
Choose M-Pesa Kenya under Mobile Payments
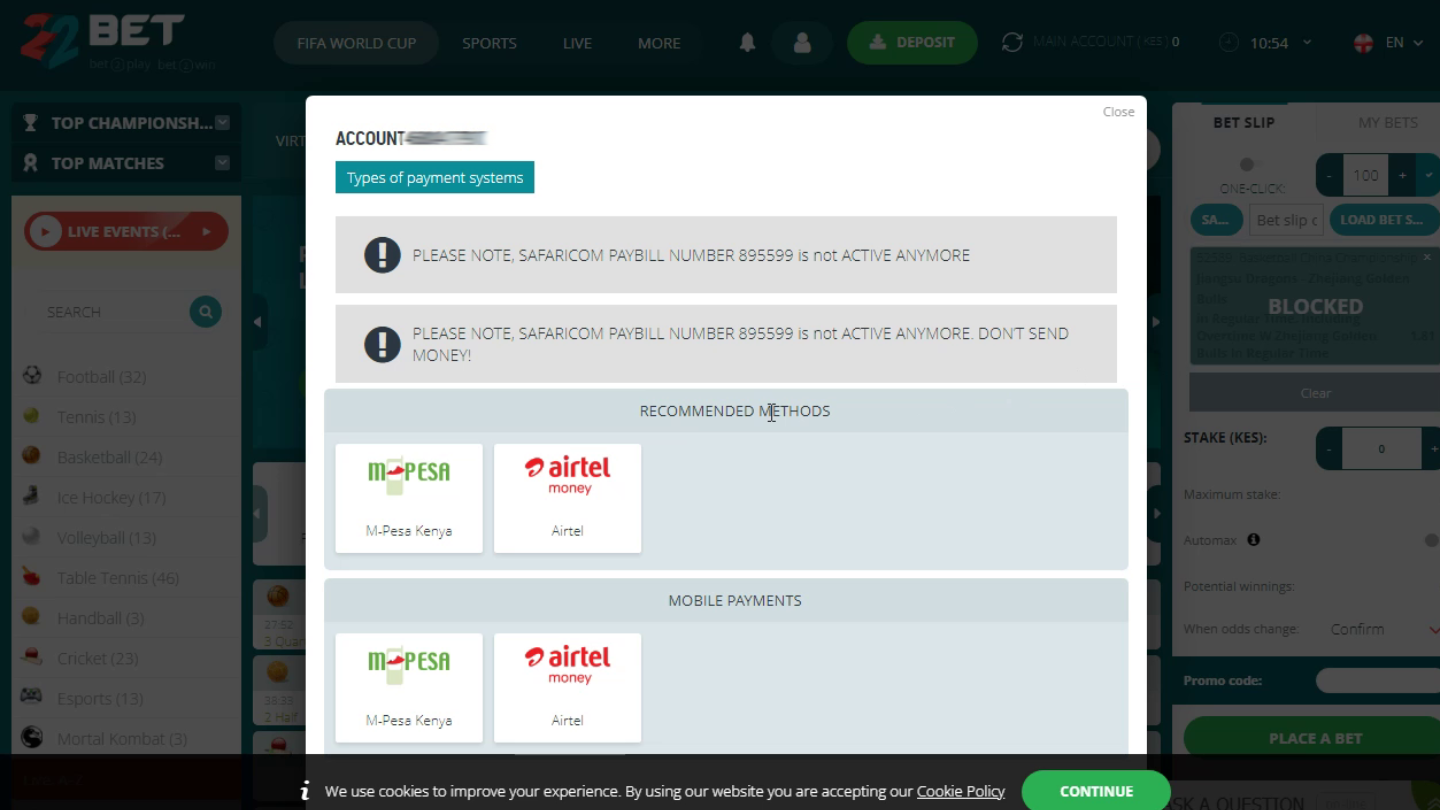pyautogui.click(x=409, y=687)
